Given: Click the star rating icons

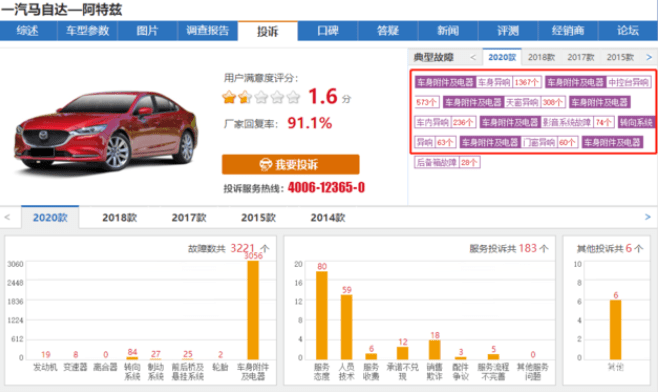Looking at the screenshot, I should click(261, 97).
